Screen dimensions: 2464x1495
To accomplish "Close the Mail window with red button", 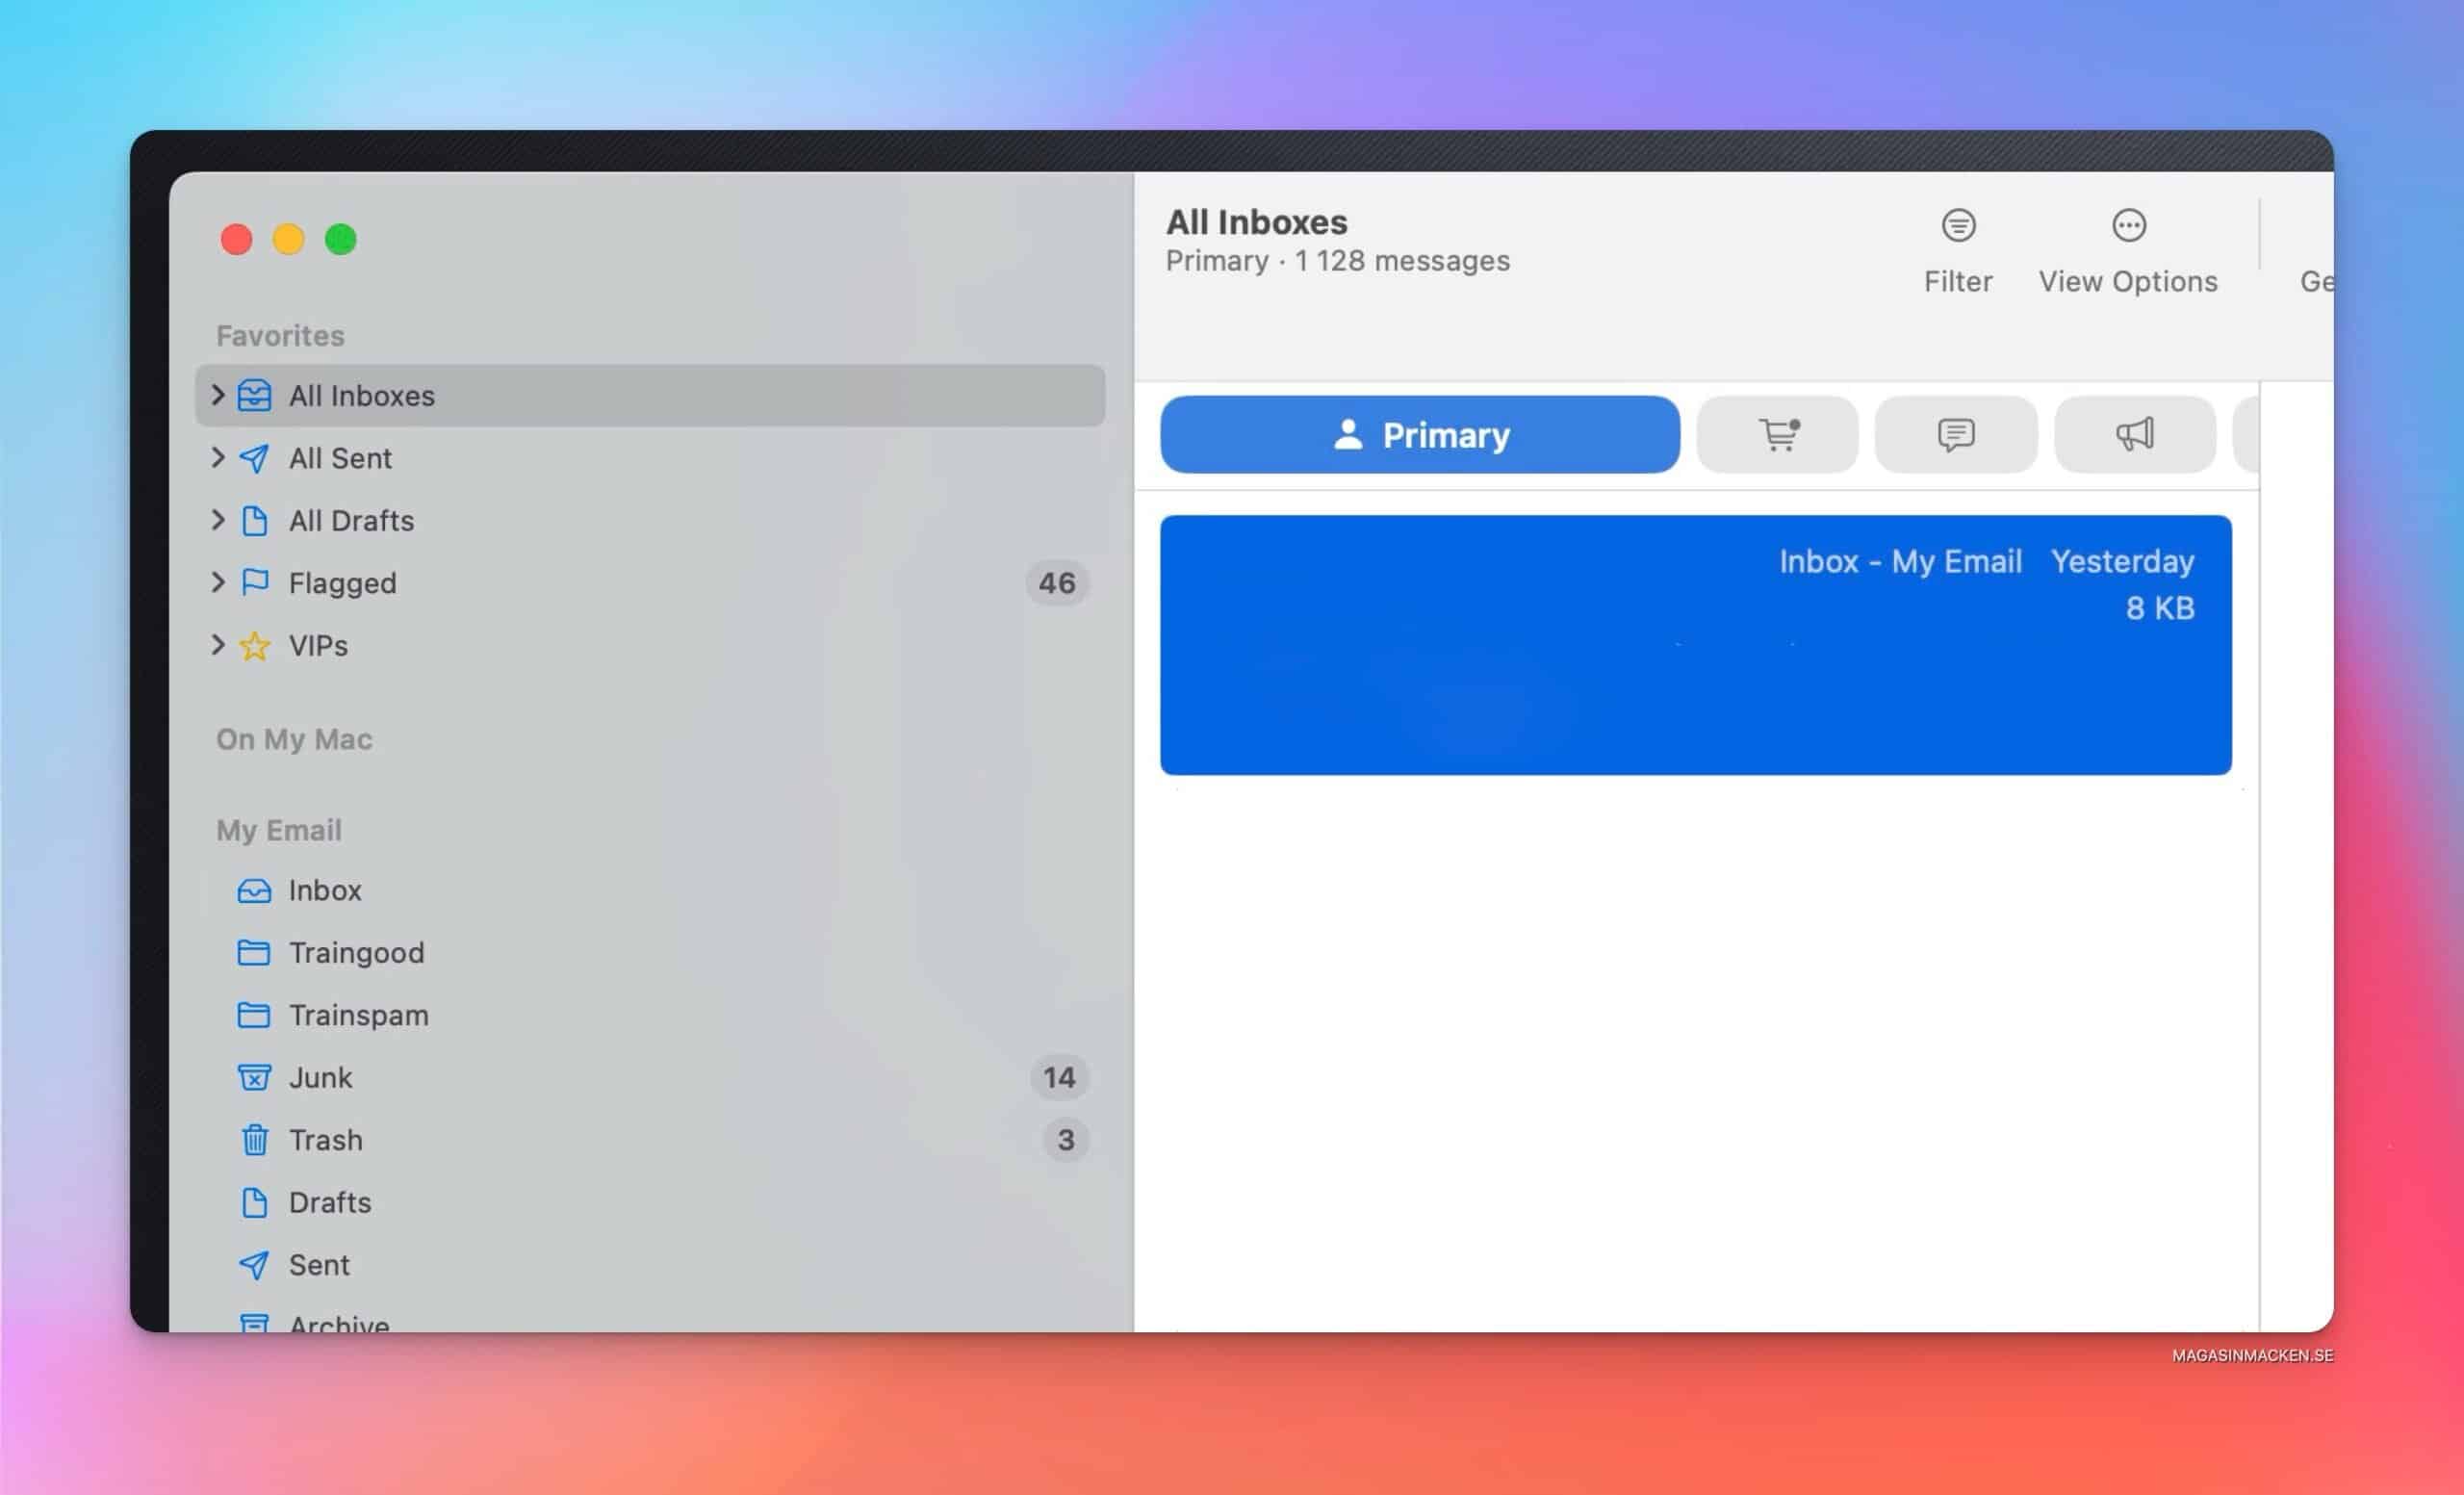I will point(237,239).
